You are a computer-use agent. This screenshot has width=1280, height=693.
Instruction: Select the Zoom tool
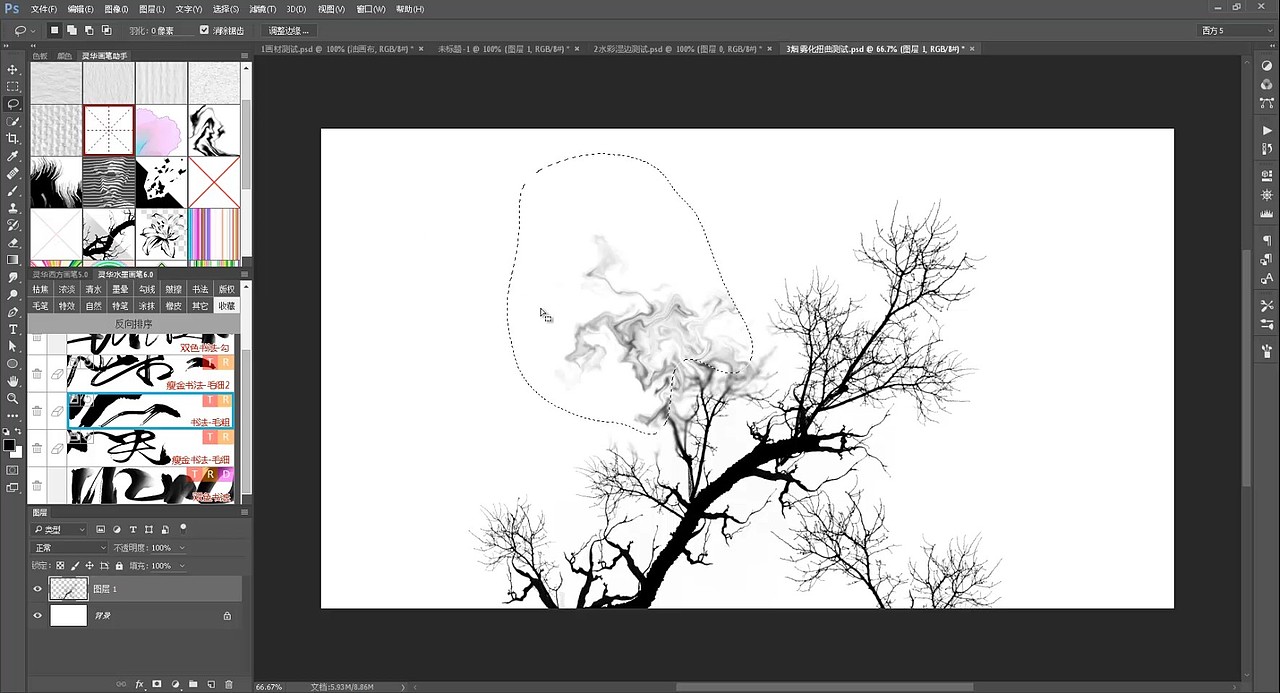point(13,398)
